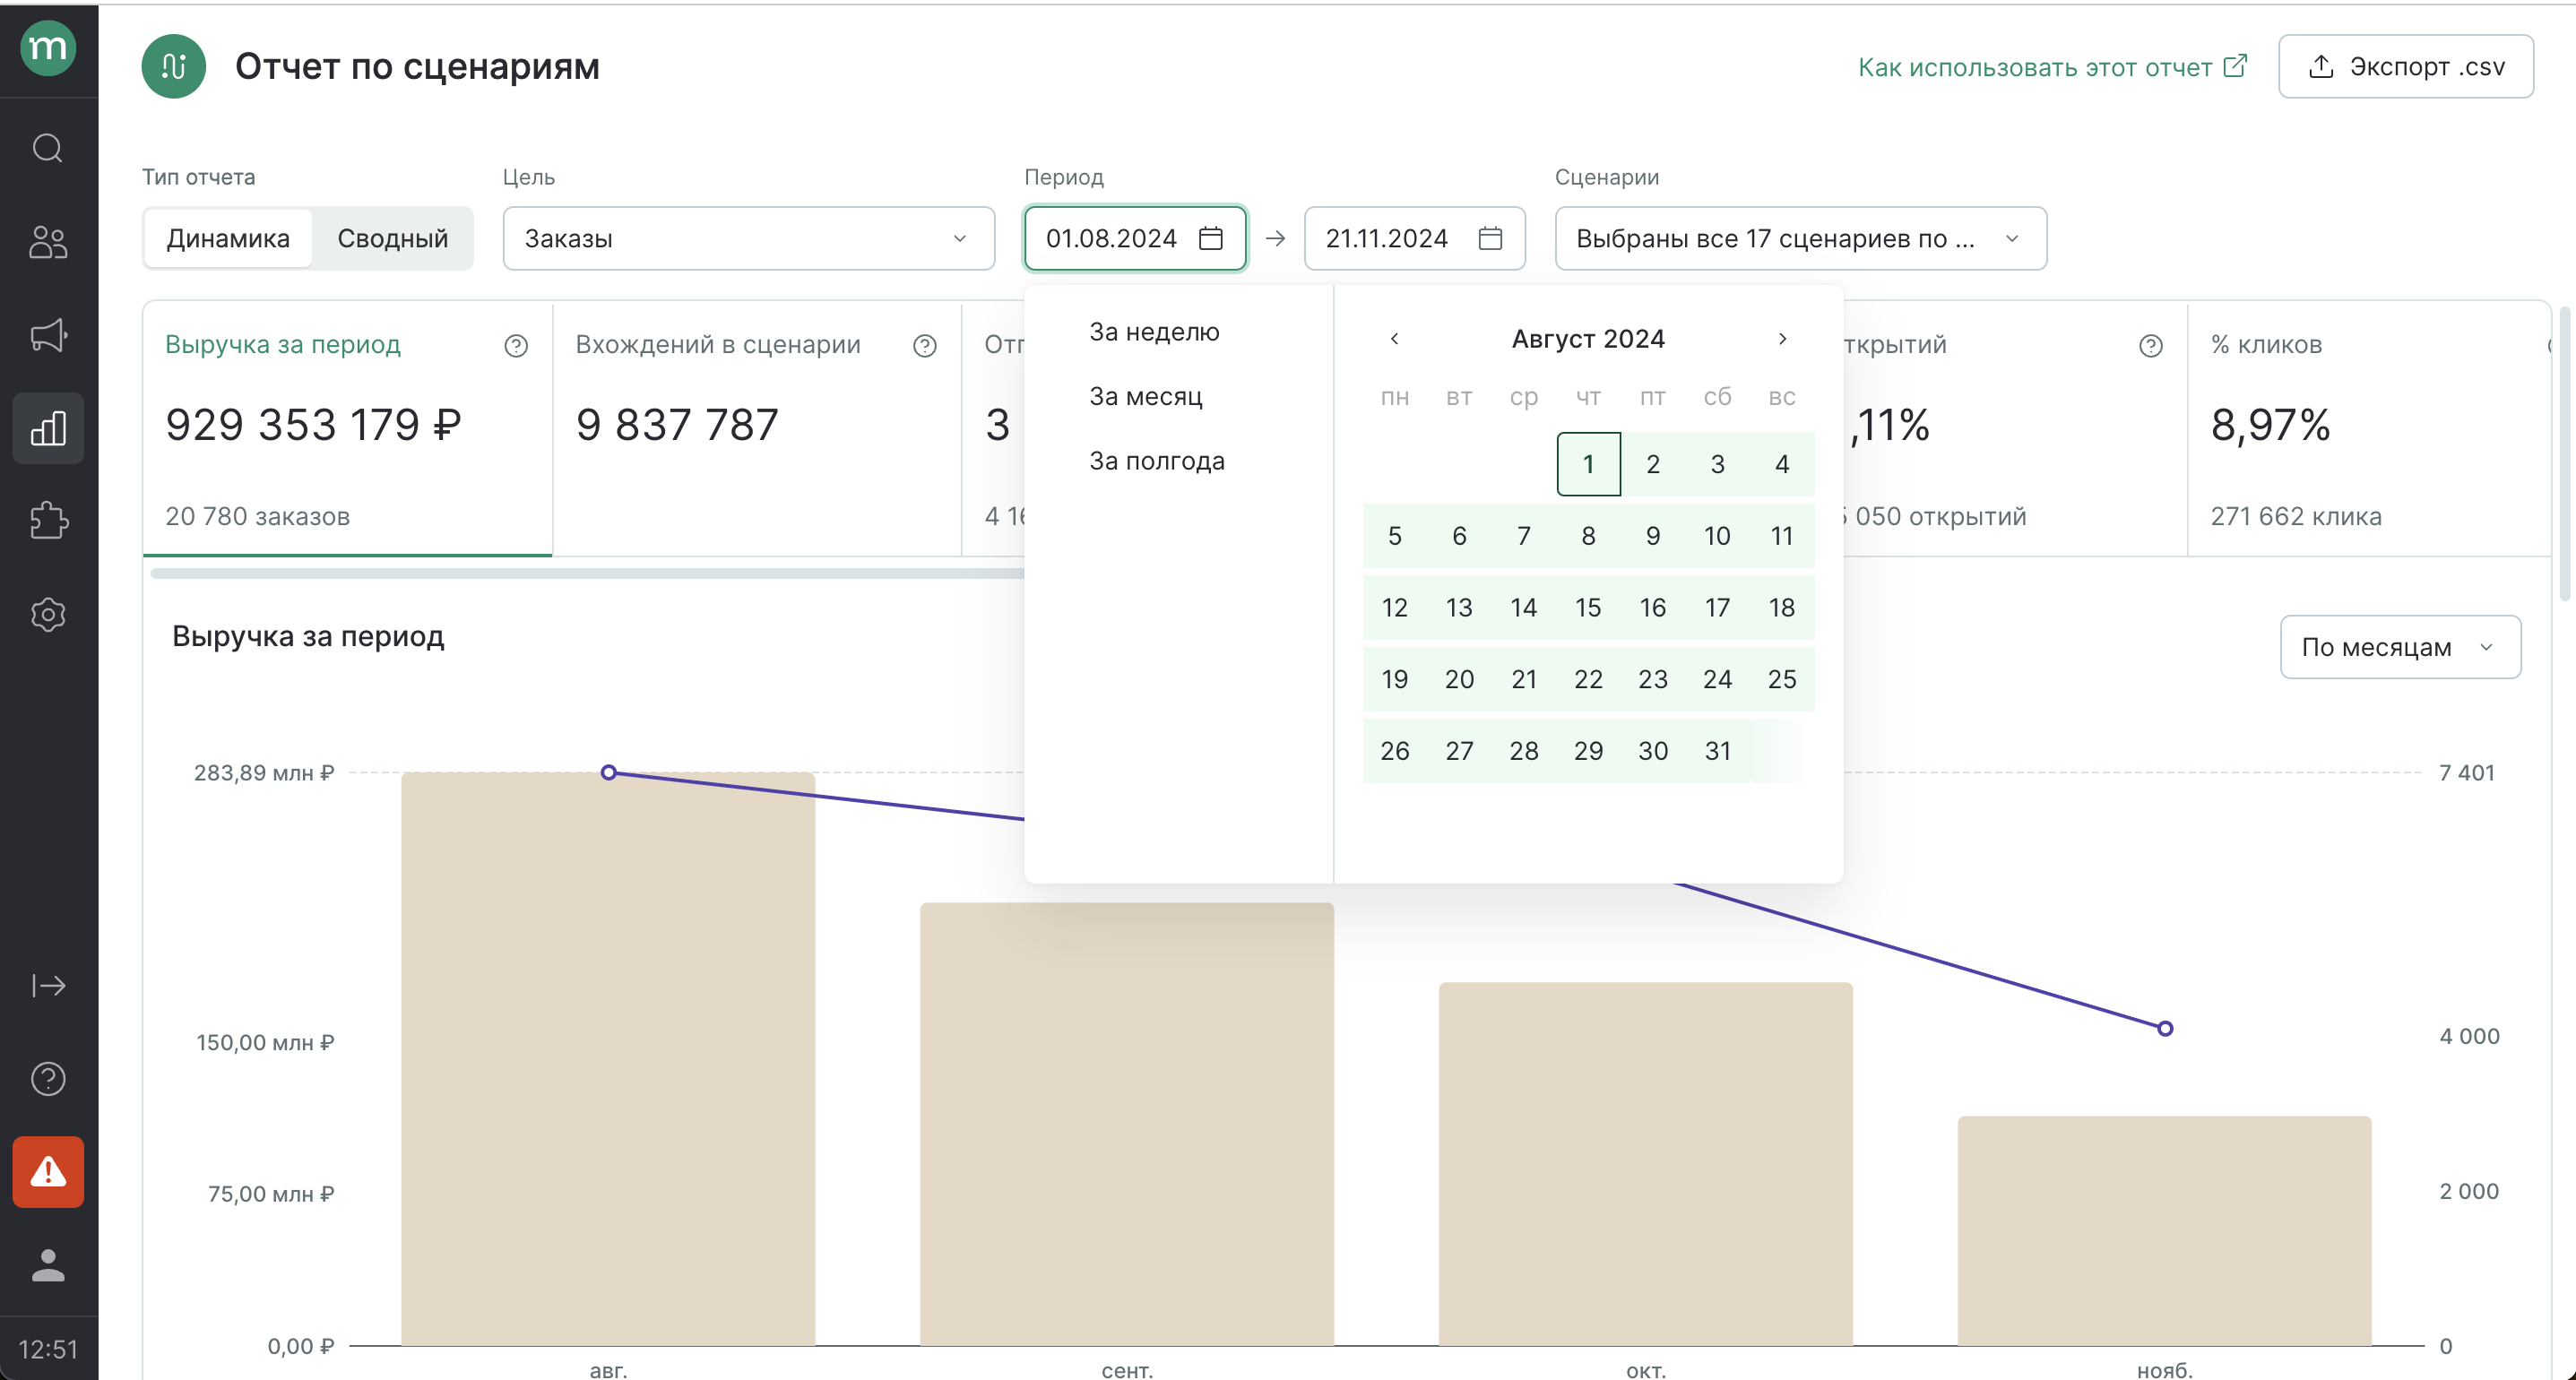This screenshot has width=2576, height=1380.
Task: Click the сент. revenue bar in chart
Action: (1127, 1124)
